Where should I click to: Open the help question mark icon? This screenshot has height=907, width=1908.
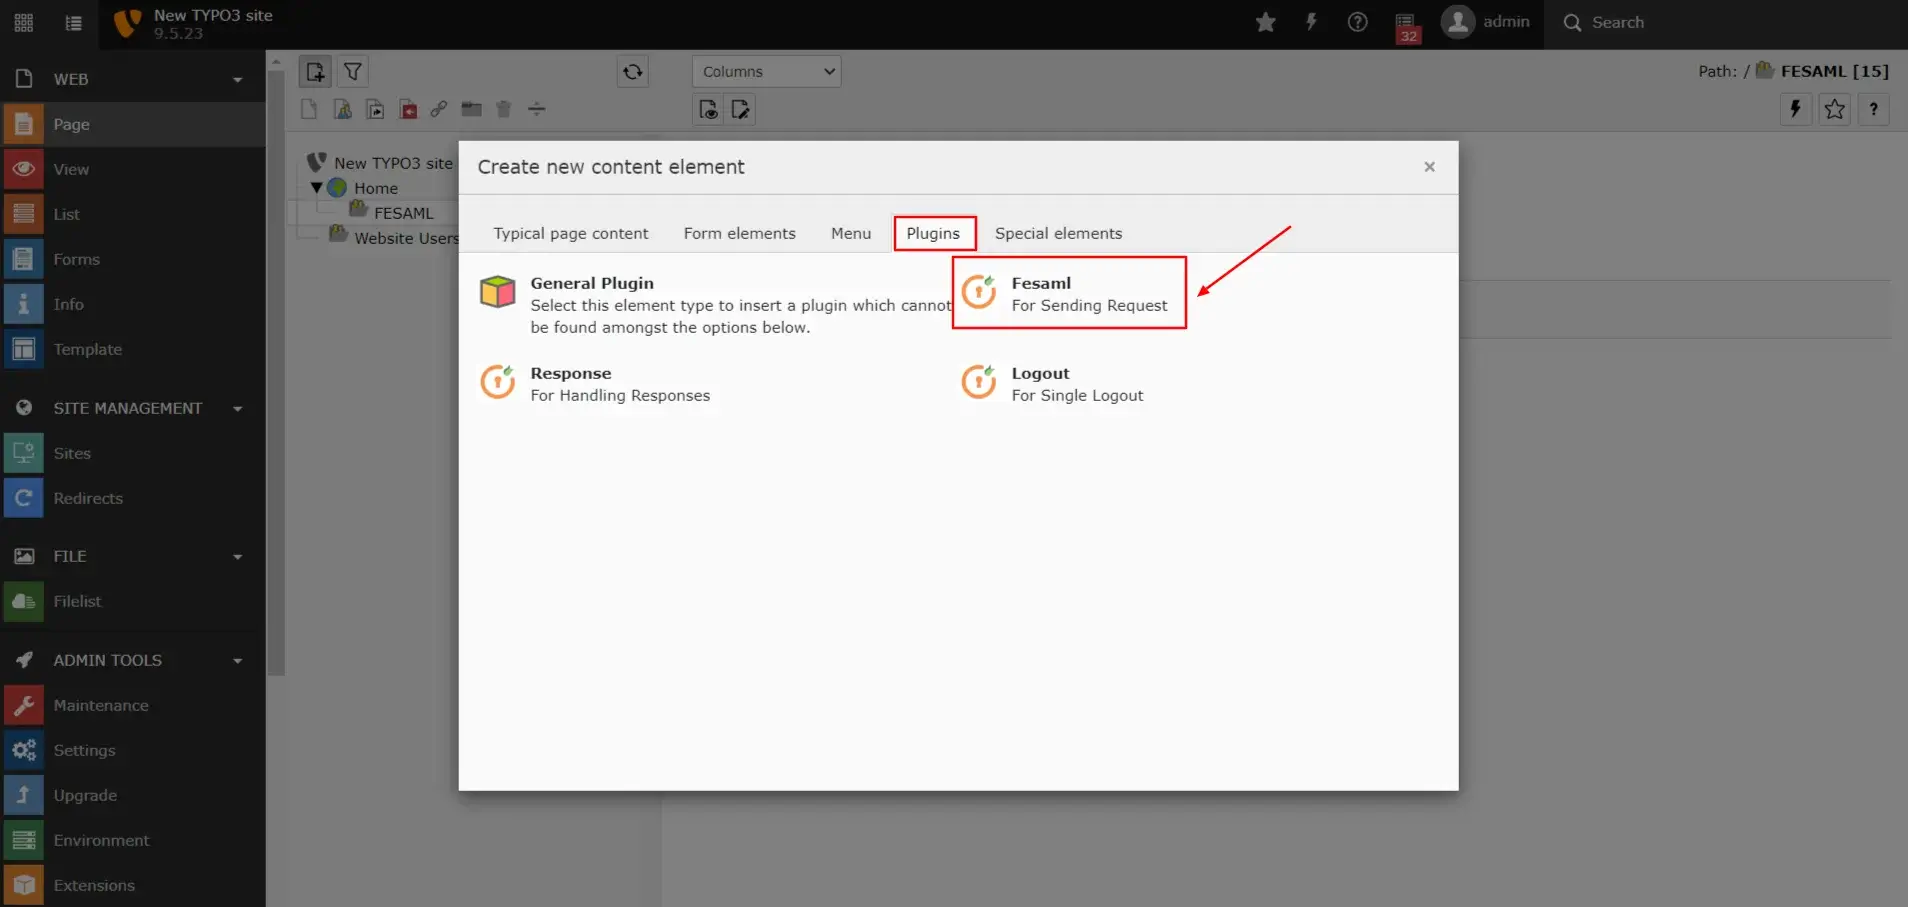click(1357, 22)
